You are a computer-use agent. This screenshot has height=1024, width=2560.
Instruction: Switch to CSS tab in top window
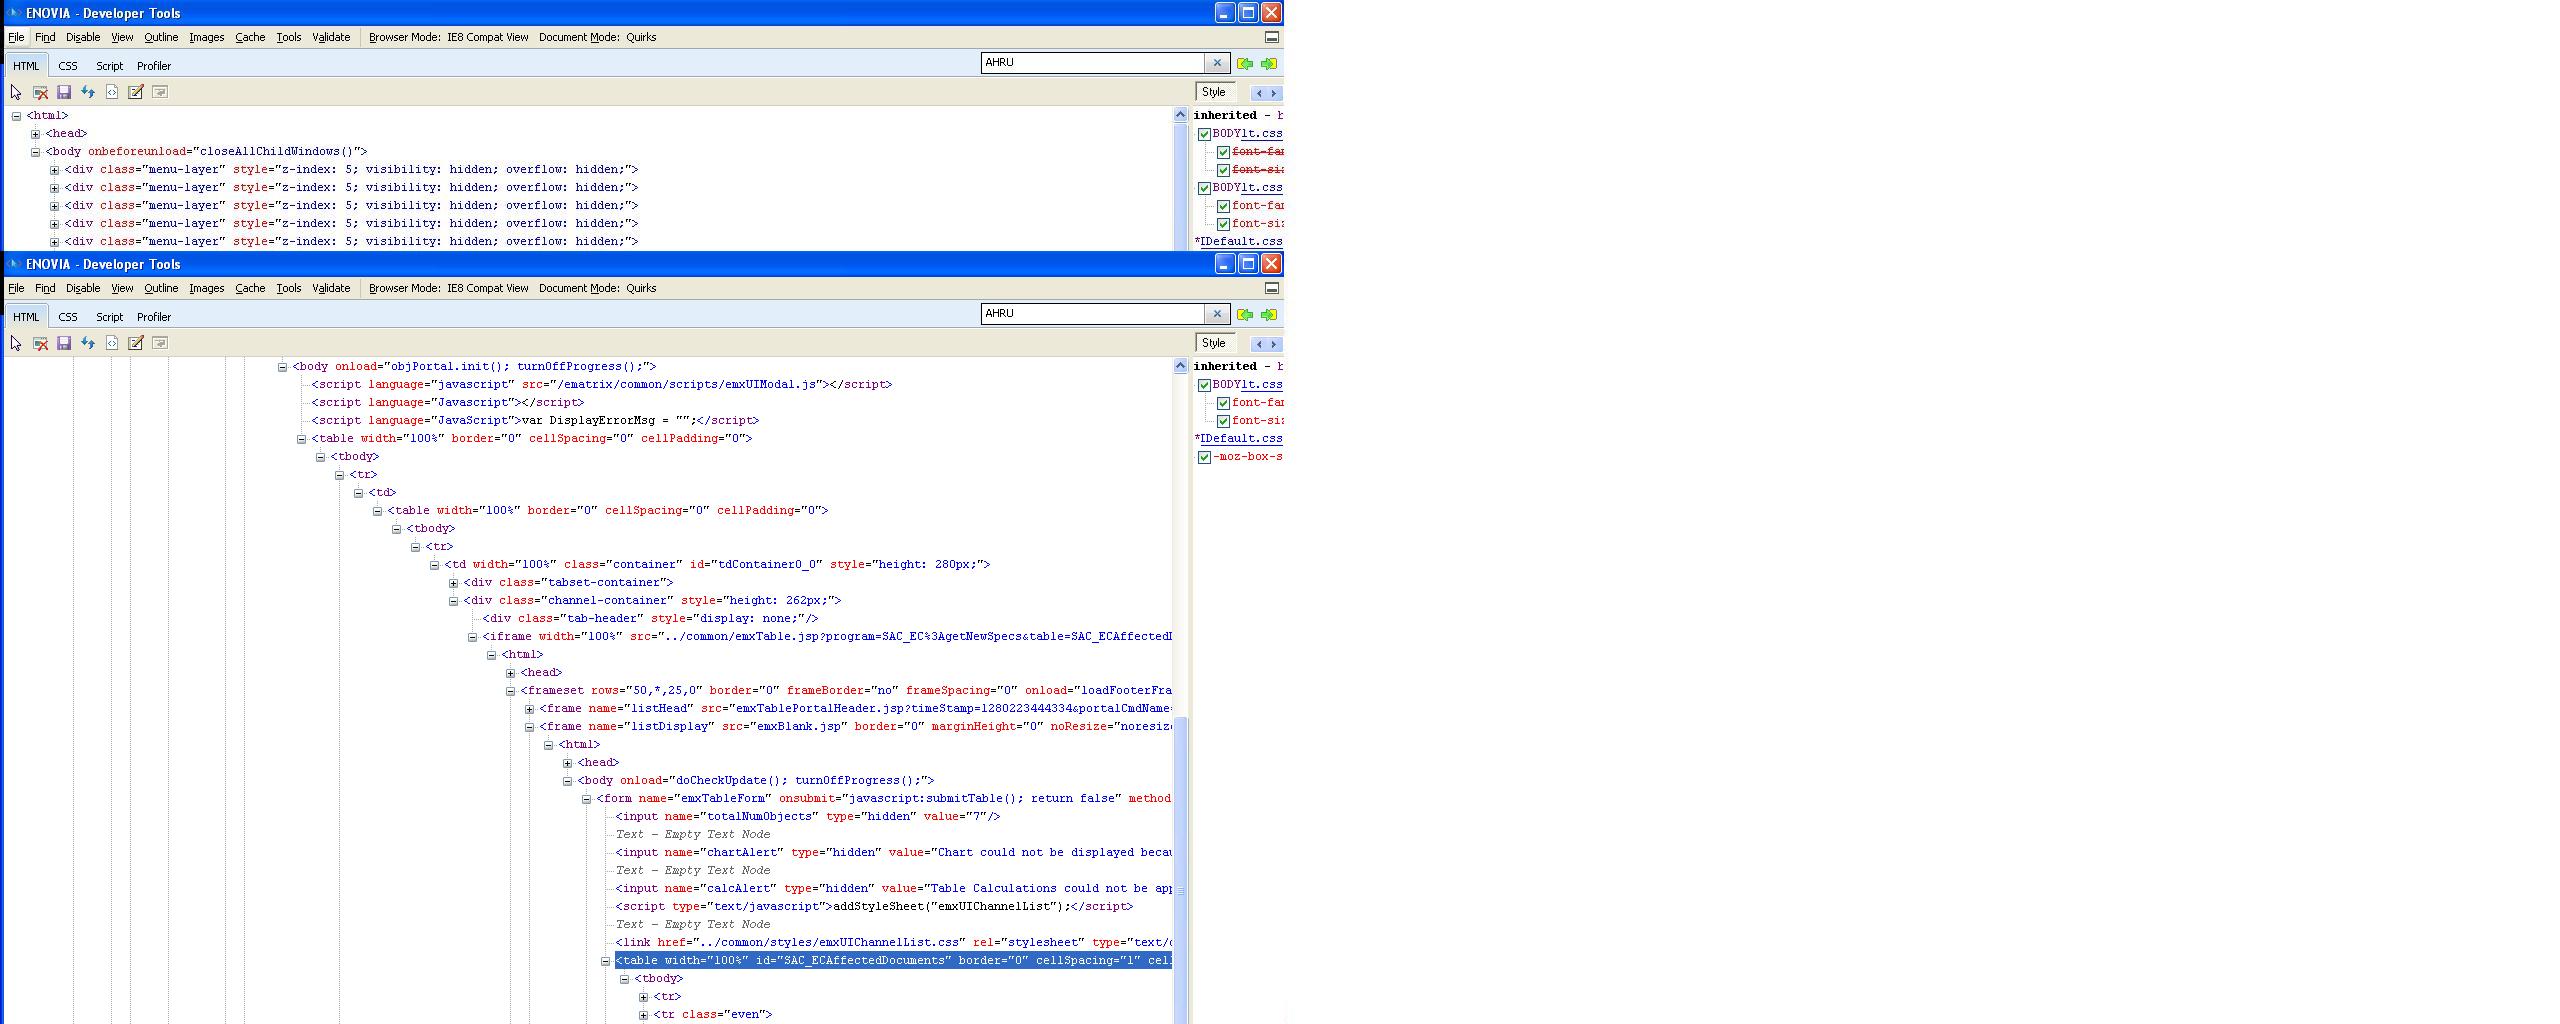click(x=68, y=66)
